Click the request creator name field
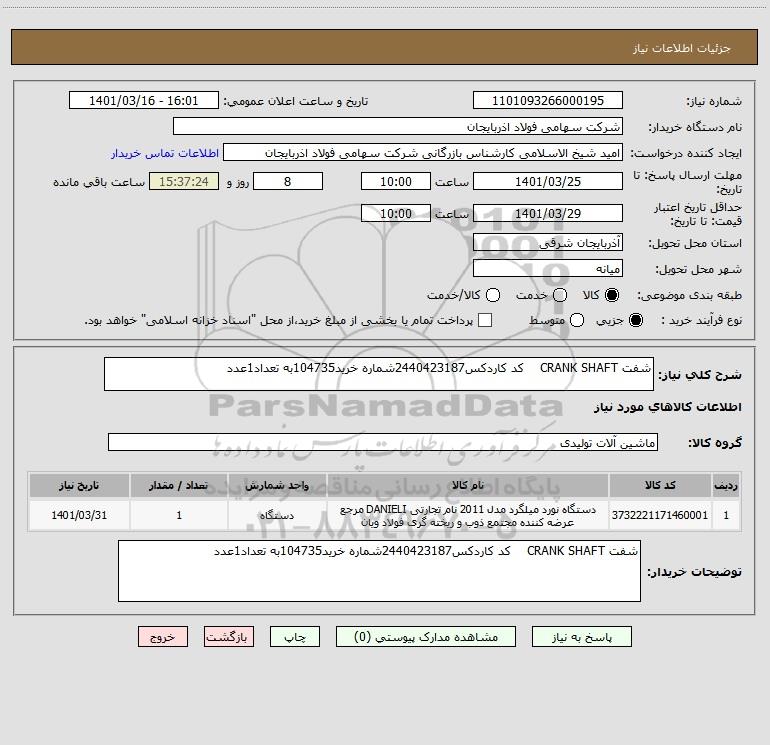The image size is (770, 745). (423, 153)
